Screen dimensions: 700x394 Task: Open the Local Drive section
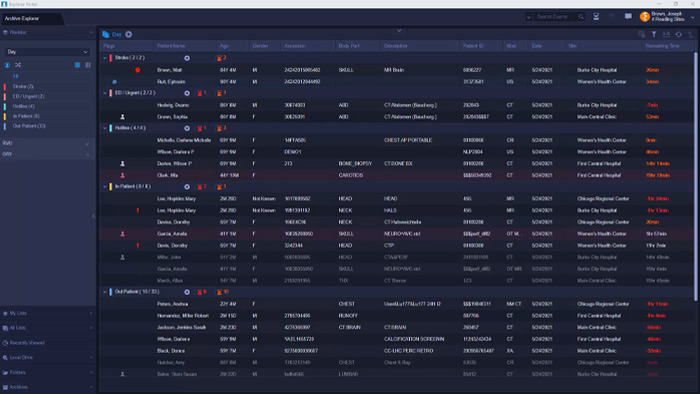(x=47, y=357)
